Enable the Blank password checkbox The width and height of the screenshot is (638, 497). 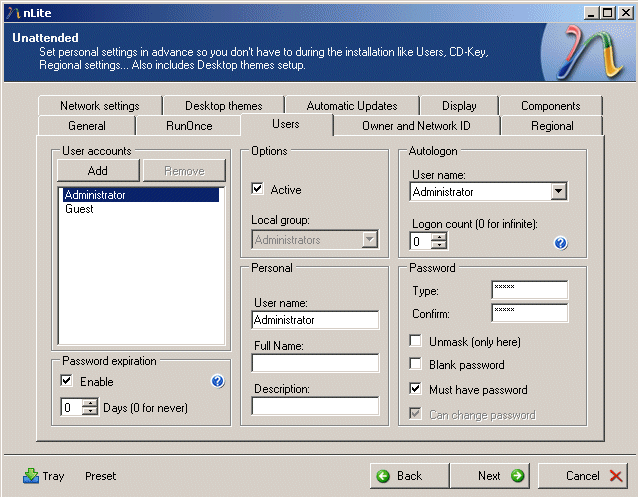[415, 363]
